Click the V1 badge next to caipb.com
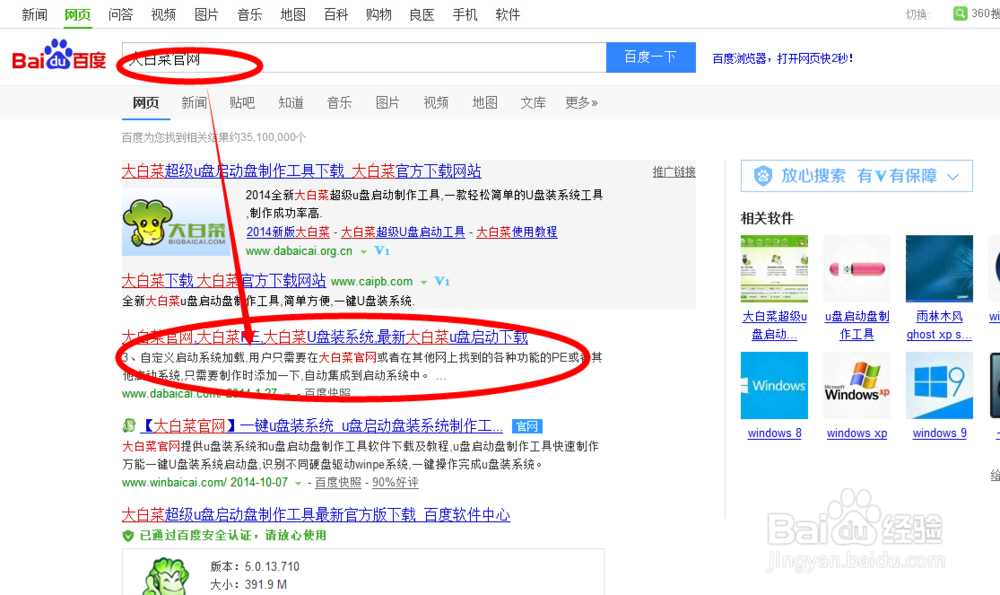Screen dimensions: 1000x595 point(441,281)
